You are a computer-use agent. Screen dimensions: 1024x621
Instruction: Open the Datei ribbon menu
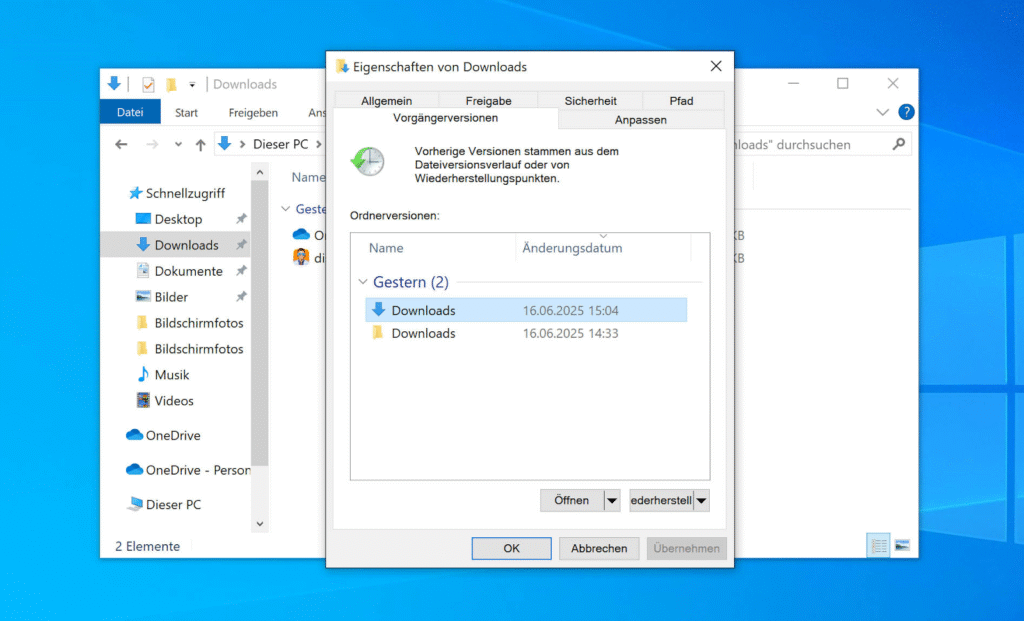click(x=130, y=113)
